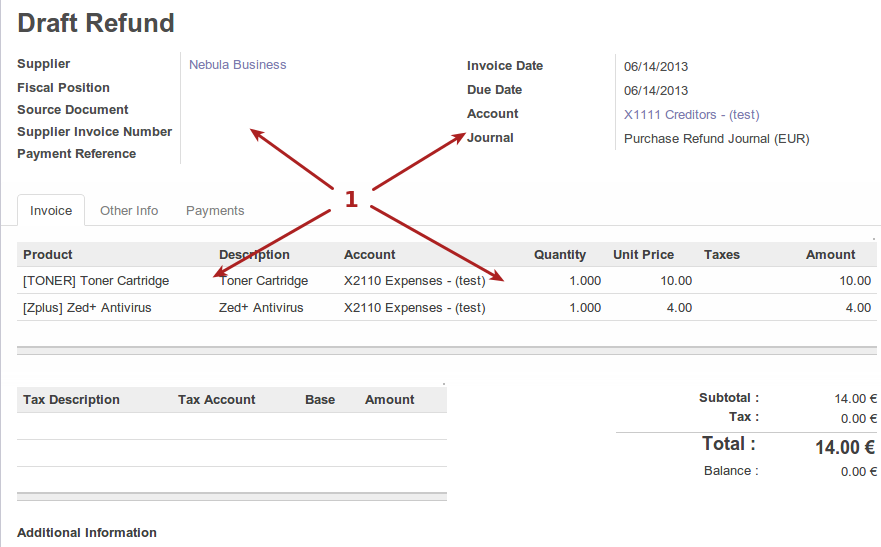Click the Description column header in invoice lines
The width and height of the screenshot is (881, 547).
coord(254,255)
